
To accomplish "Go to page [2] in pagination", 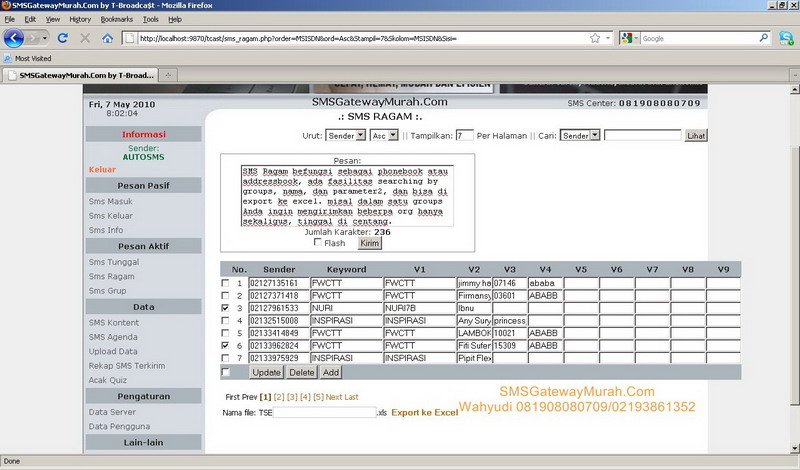I will [279, 397].
